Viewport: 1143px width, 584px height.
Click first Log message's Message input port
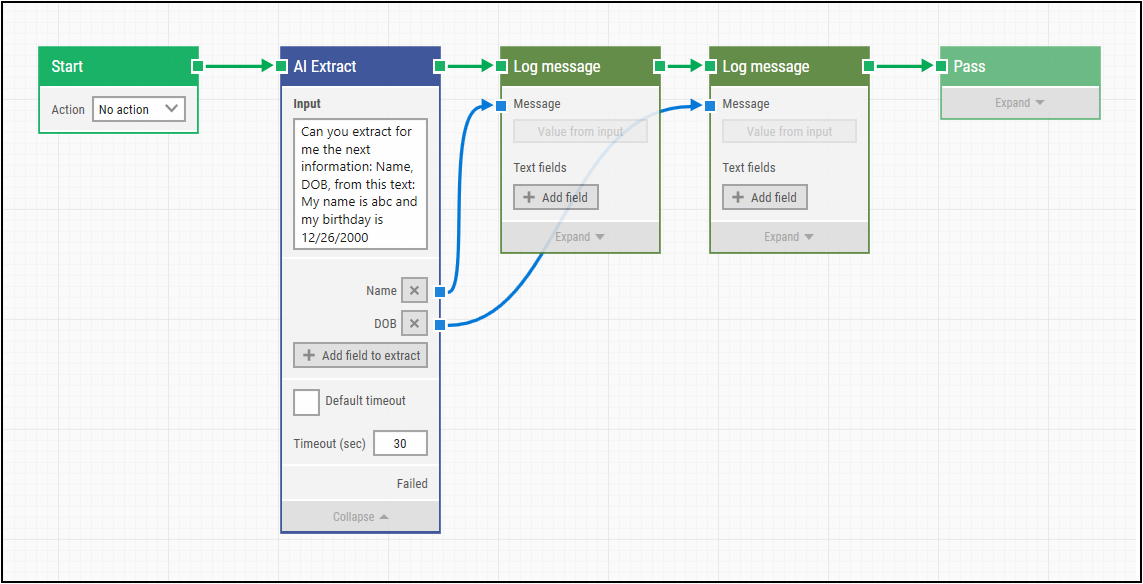click(501, 105)
